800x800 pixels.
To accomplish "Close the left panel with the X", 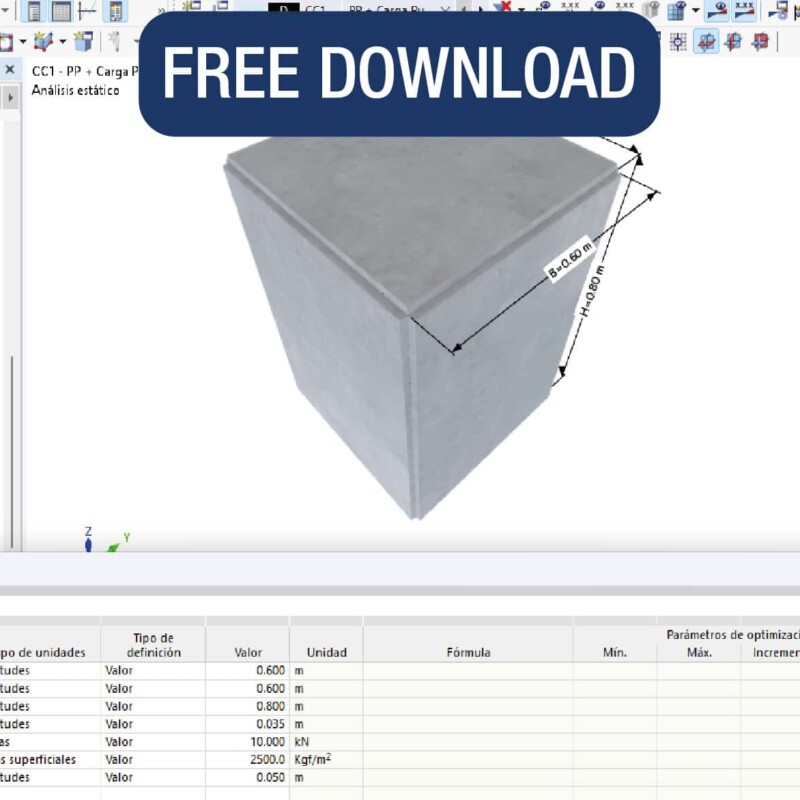I will tap(10, 69).
